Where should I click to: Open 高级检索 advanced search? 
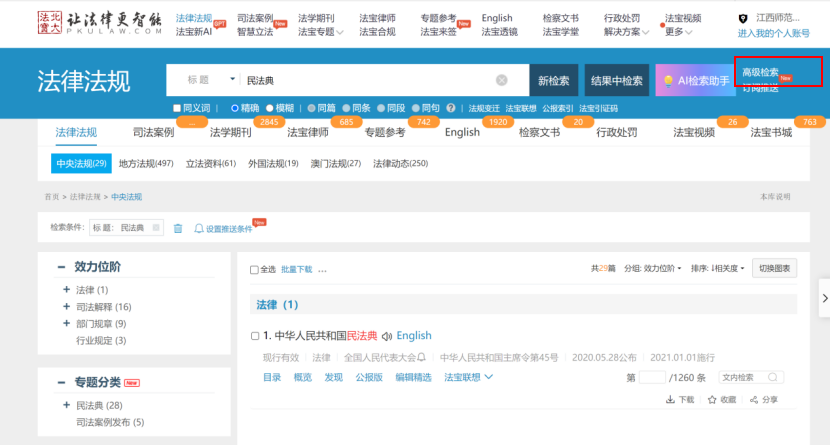(x=760, y=72)
